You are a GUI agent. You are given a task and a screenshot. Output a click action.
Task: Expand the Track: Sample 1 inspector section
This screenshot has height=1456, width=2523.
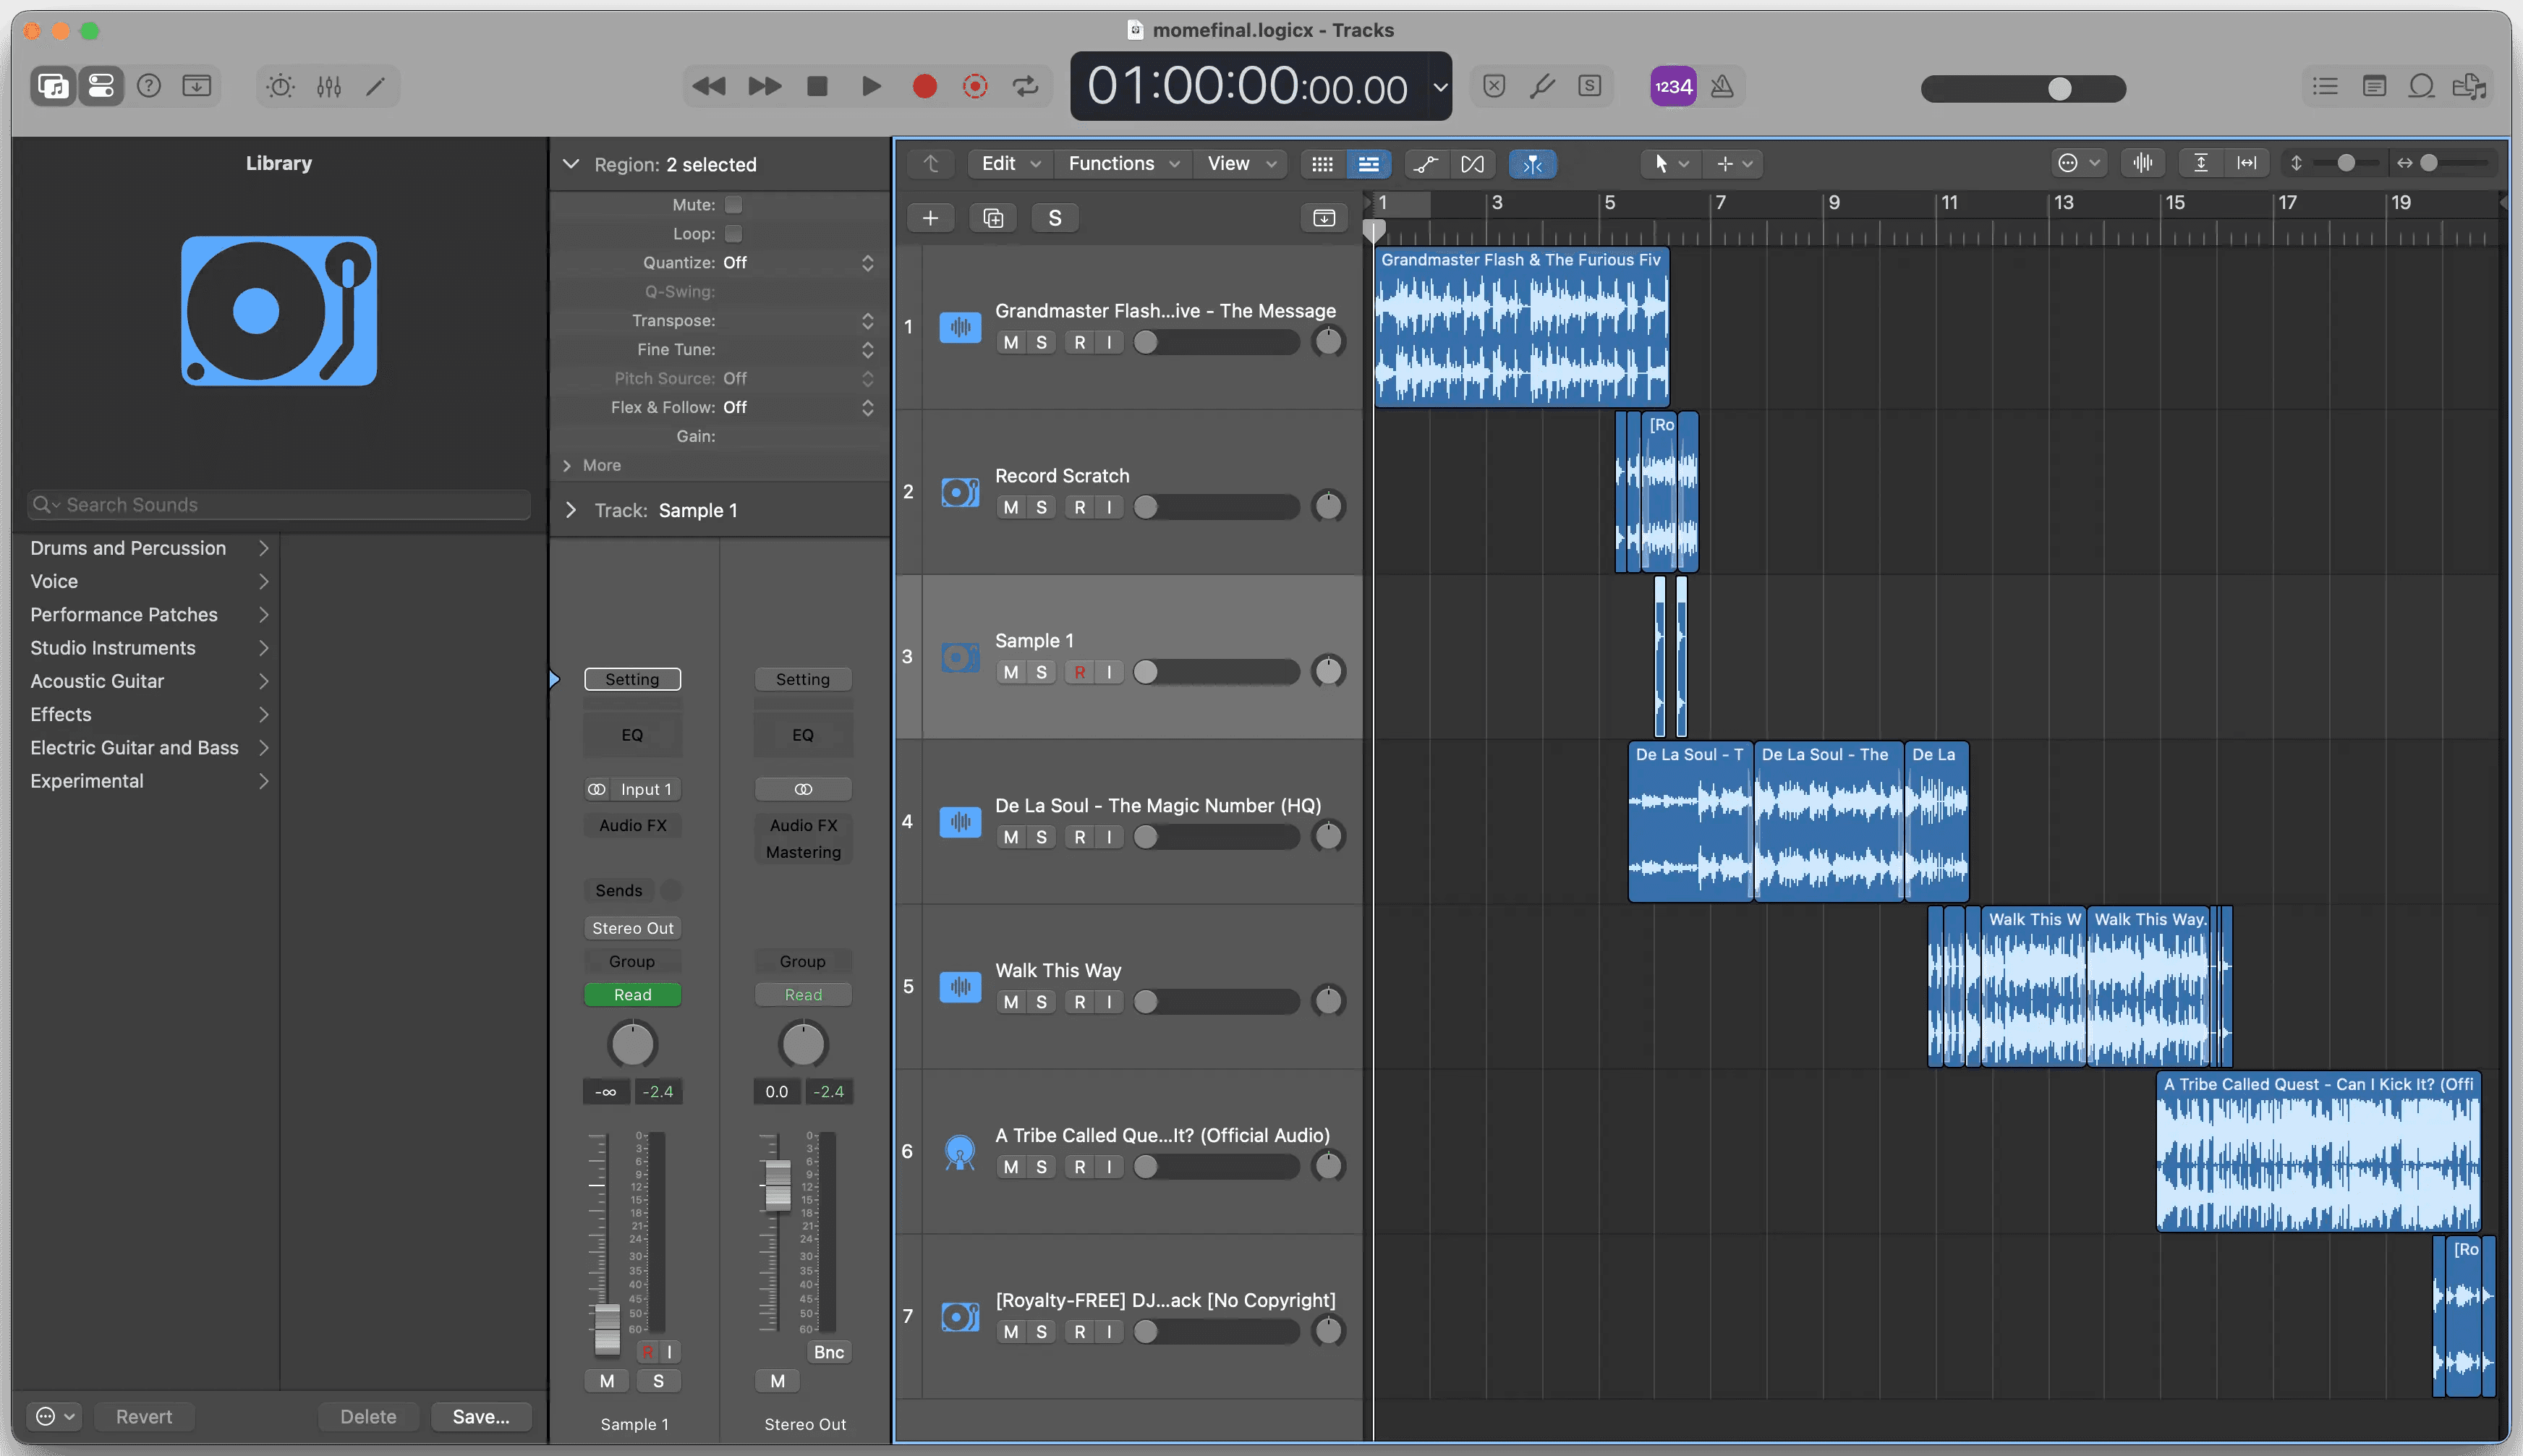[x=571, y=510]
